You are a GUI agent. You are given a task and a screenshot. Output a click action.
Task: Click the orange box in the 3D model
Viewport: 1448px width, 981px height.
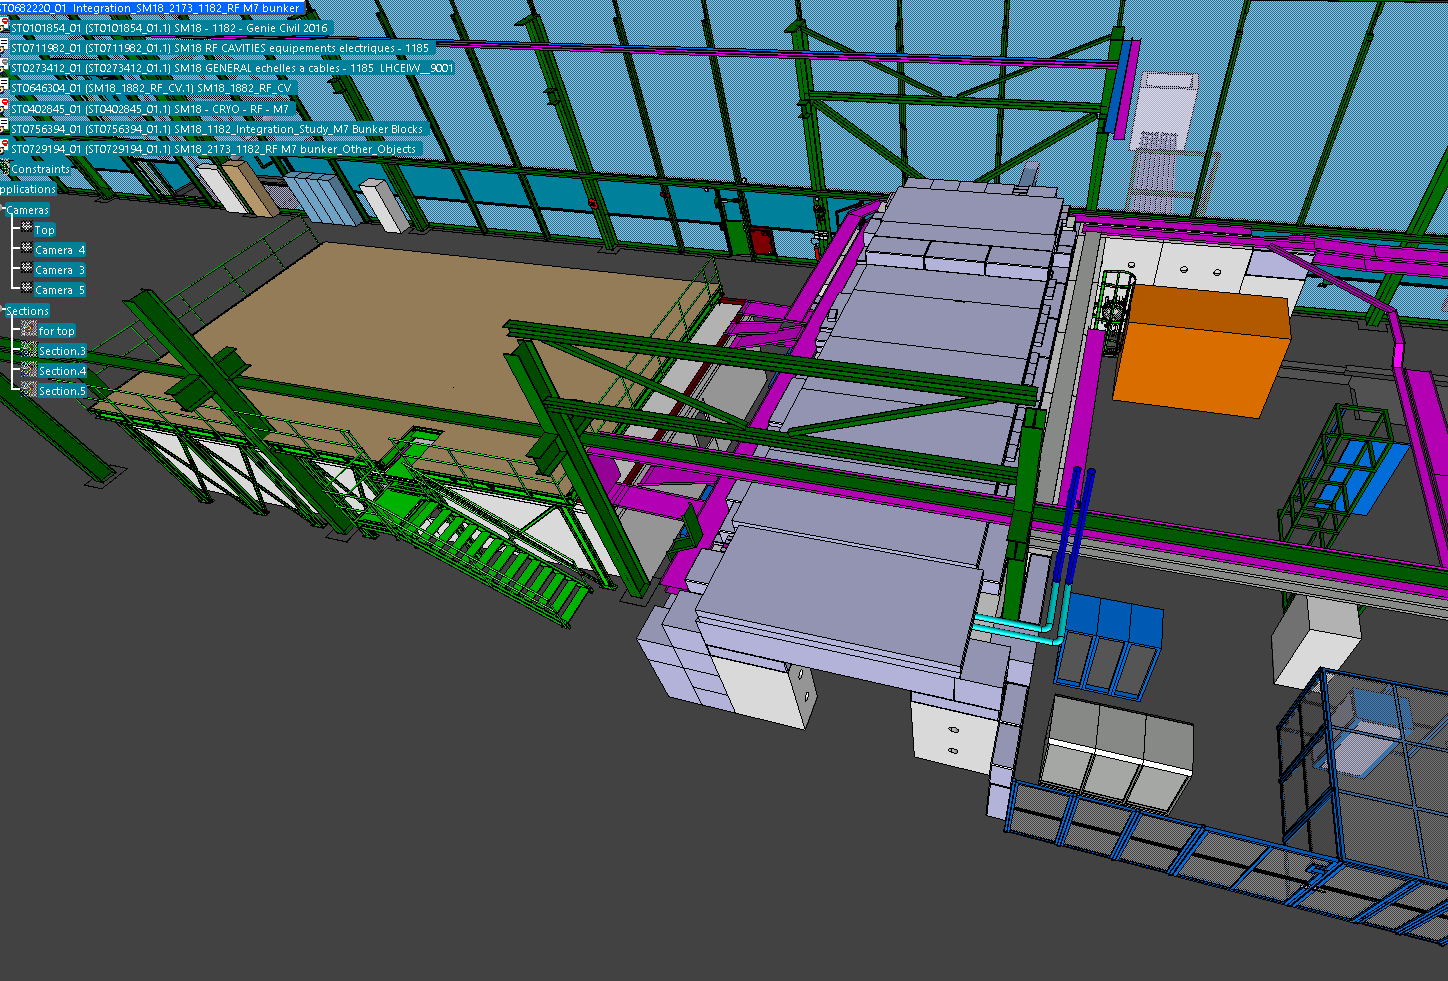(1200, 350)
